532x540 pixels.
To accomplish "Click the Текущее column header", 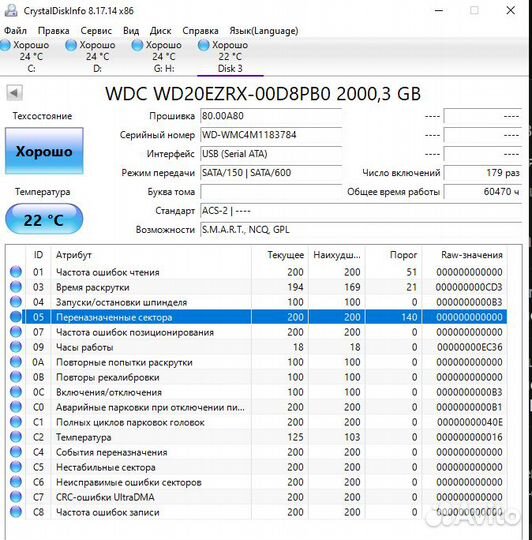I will coord(280,255).
